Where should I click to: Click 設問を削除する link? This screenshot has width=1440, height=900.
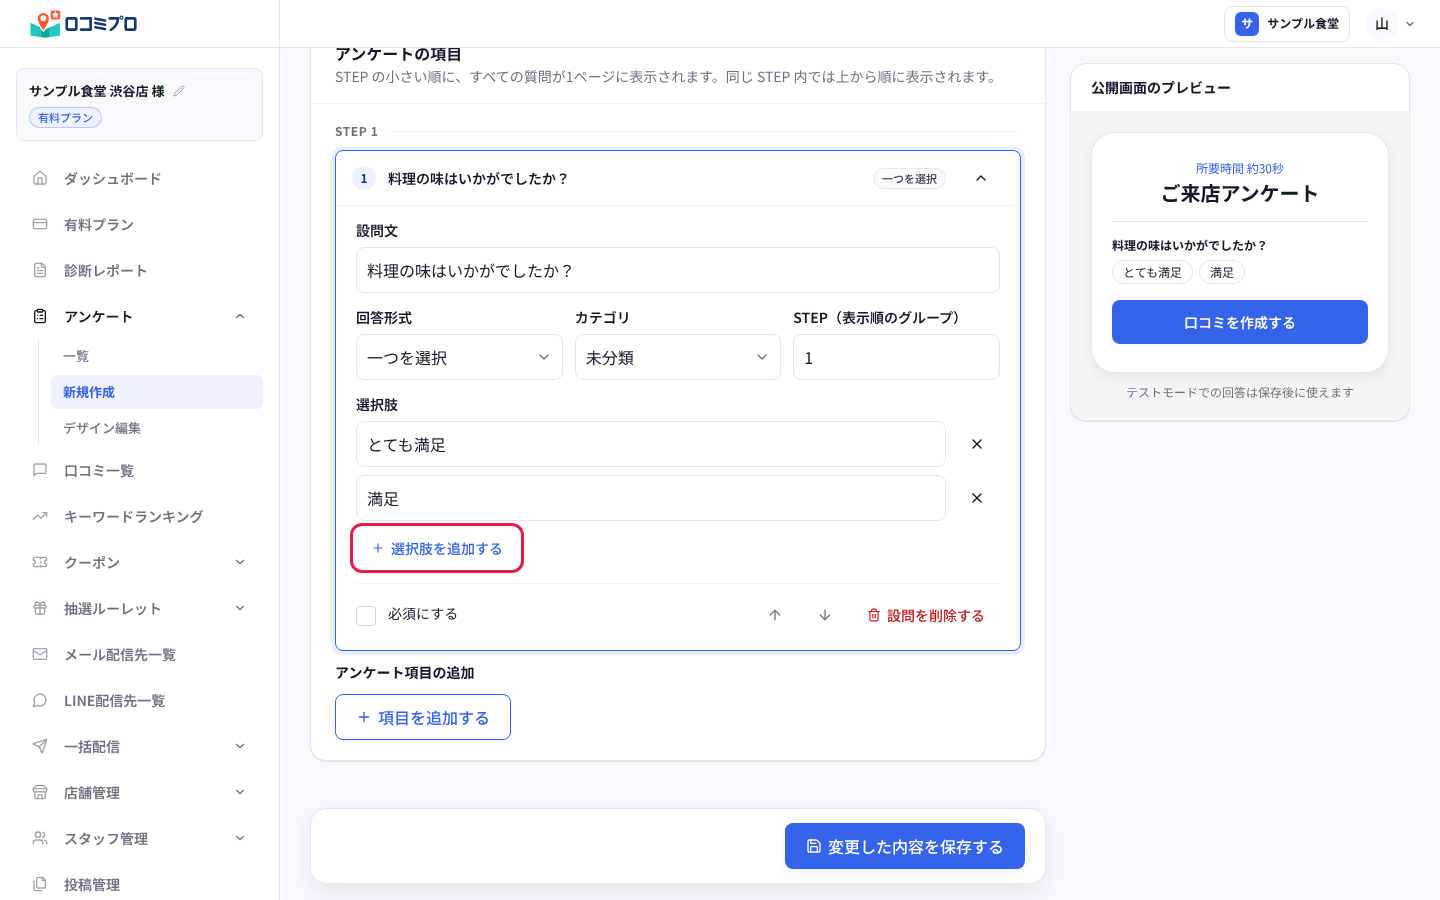point(926,615)
